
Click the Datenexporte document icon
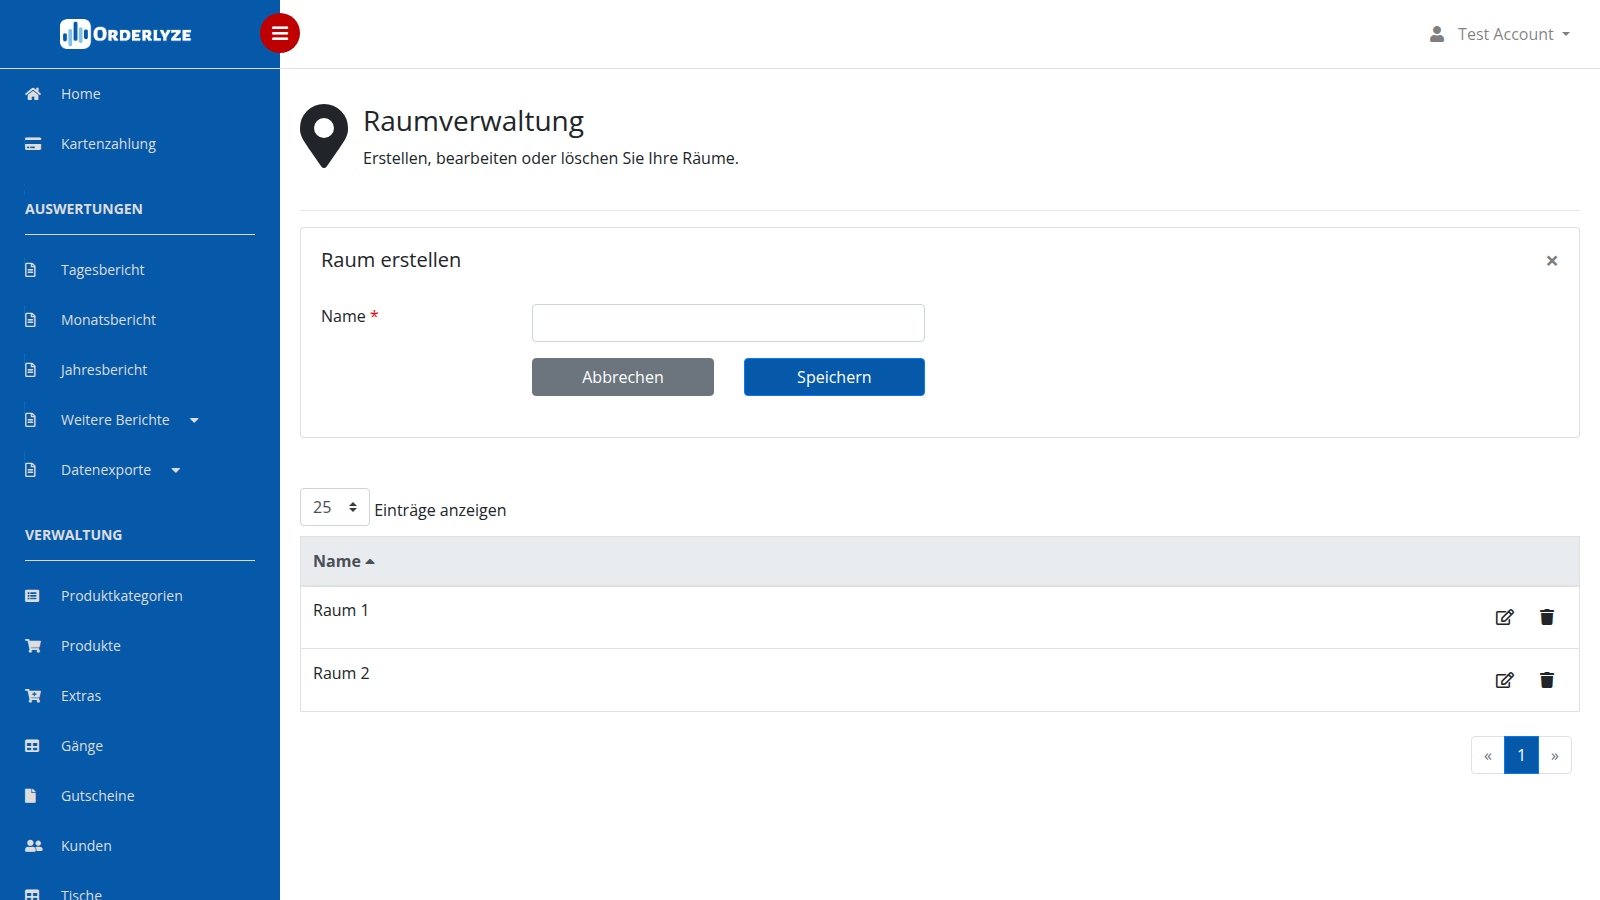click(x=31, y=470)
